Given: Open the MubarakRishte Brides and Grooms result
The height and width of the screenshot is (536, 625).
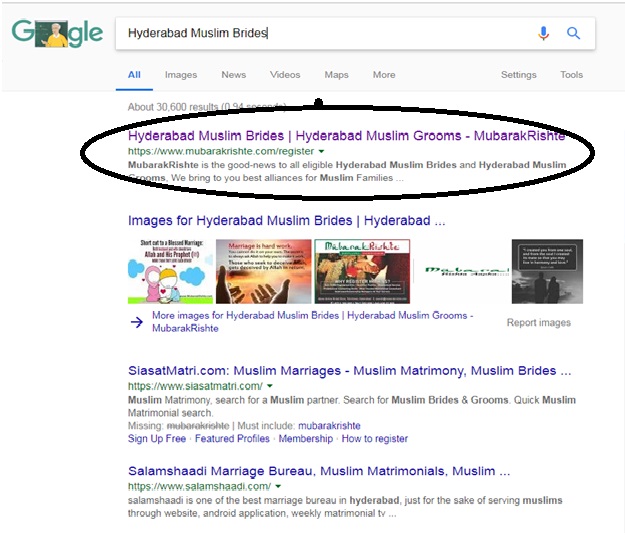Looking at the screenshot, I should click(346, 135).
